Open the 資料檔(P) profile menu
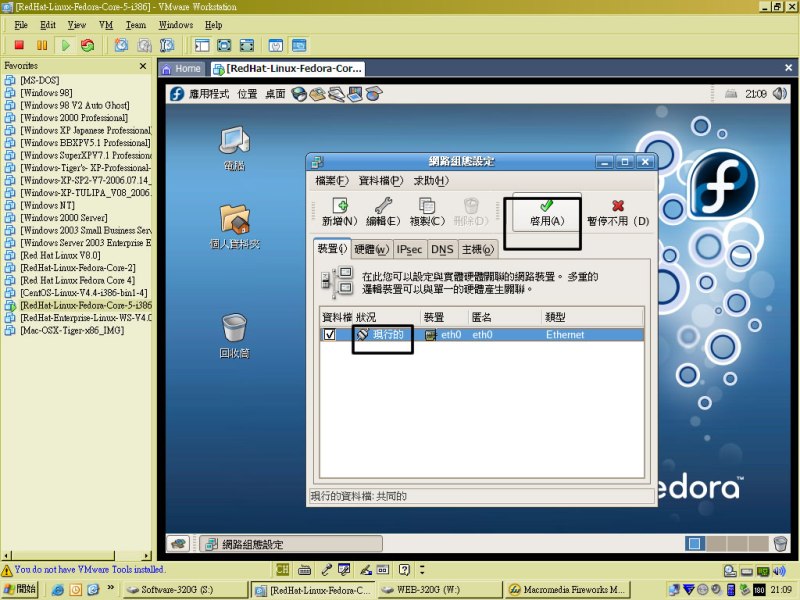 381,181
